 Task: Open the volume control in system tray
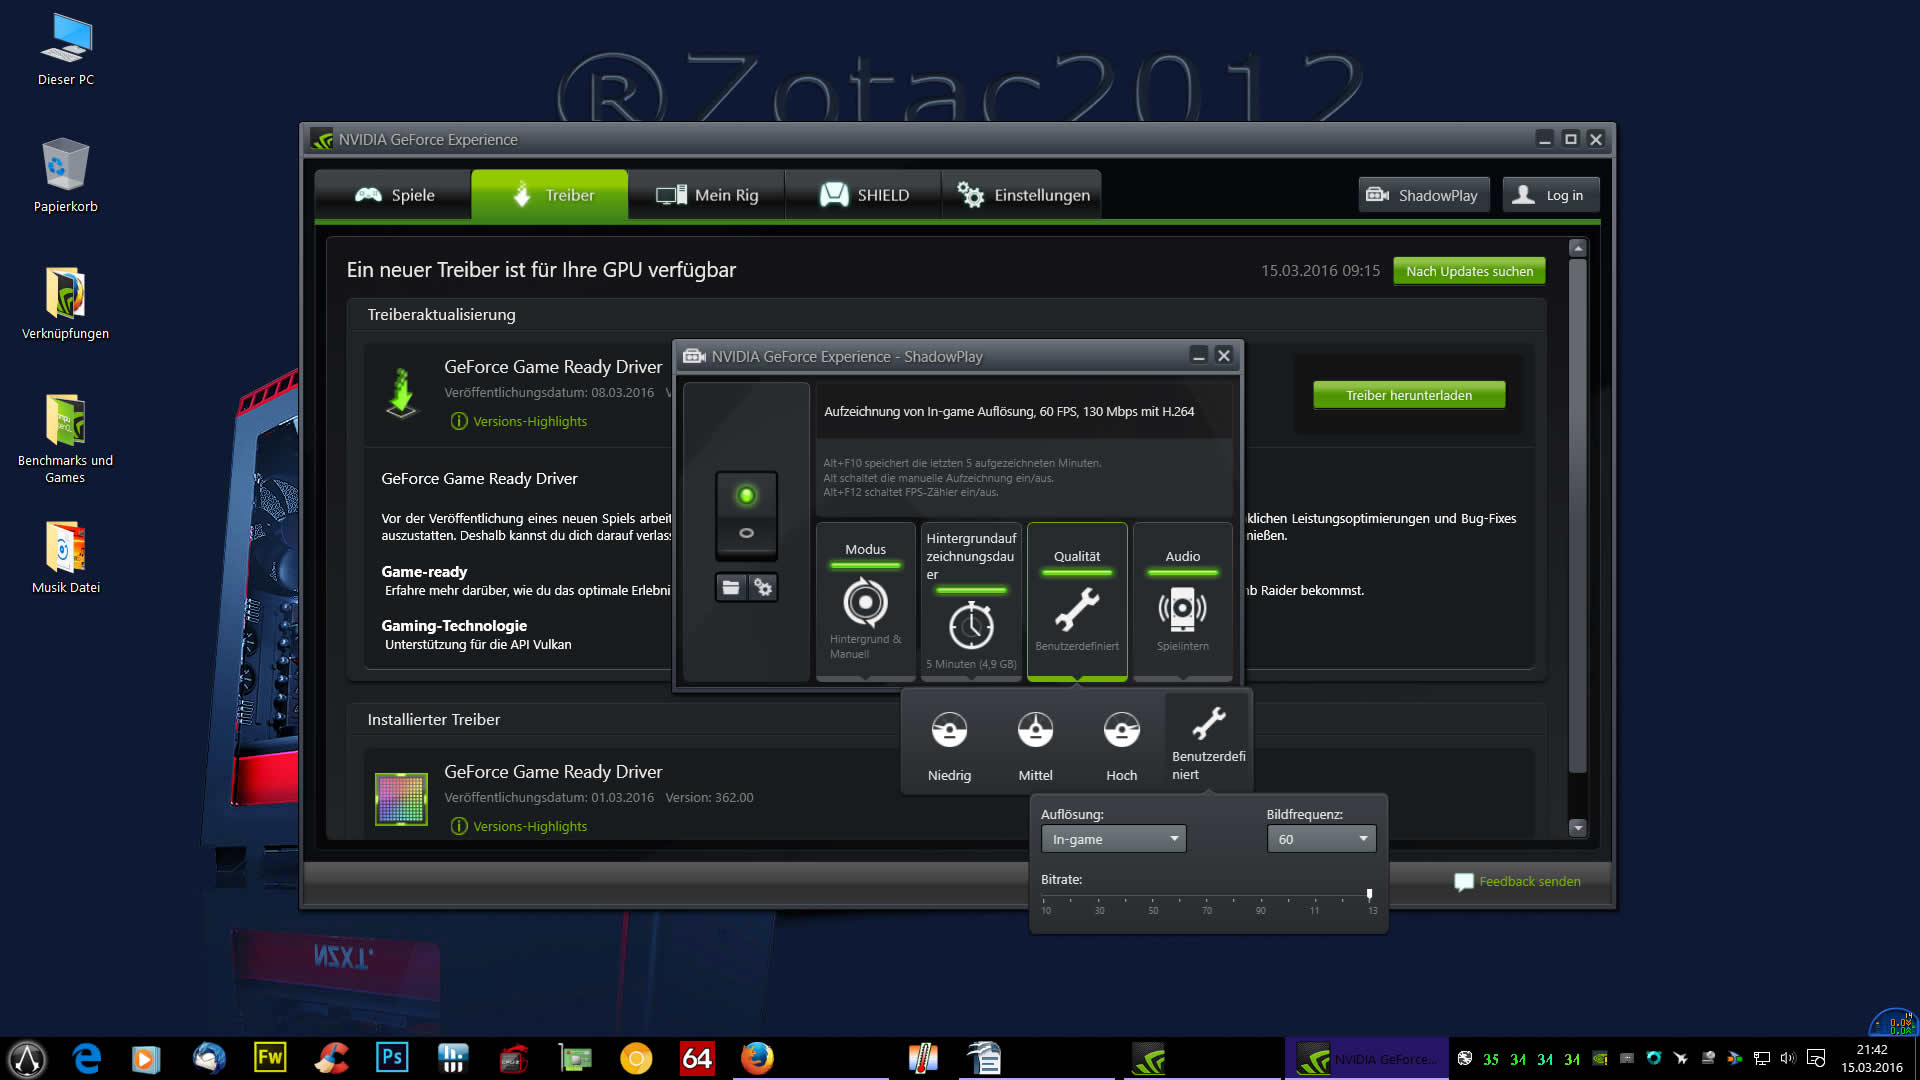1788,1058
